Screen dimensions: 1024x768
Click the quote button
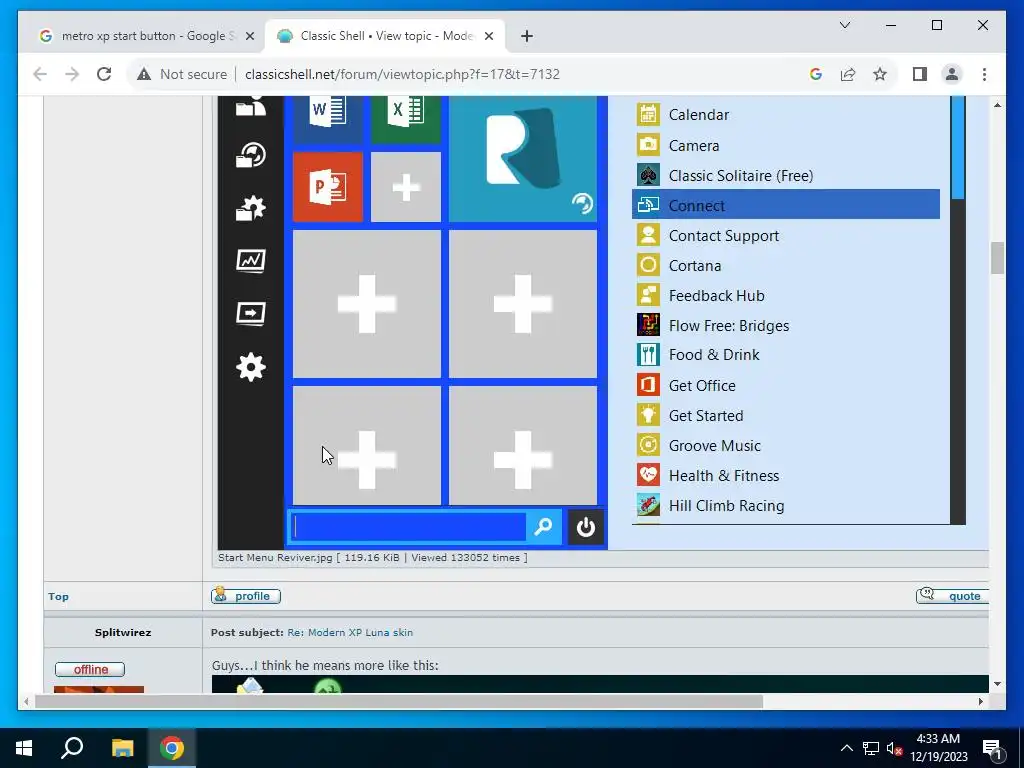pyautogui.click(x=953, y=596)
